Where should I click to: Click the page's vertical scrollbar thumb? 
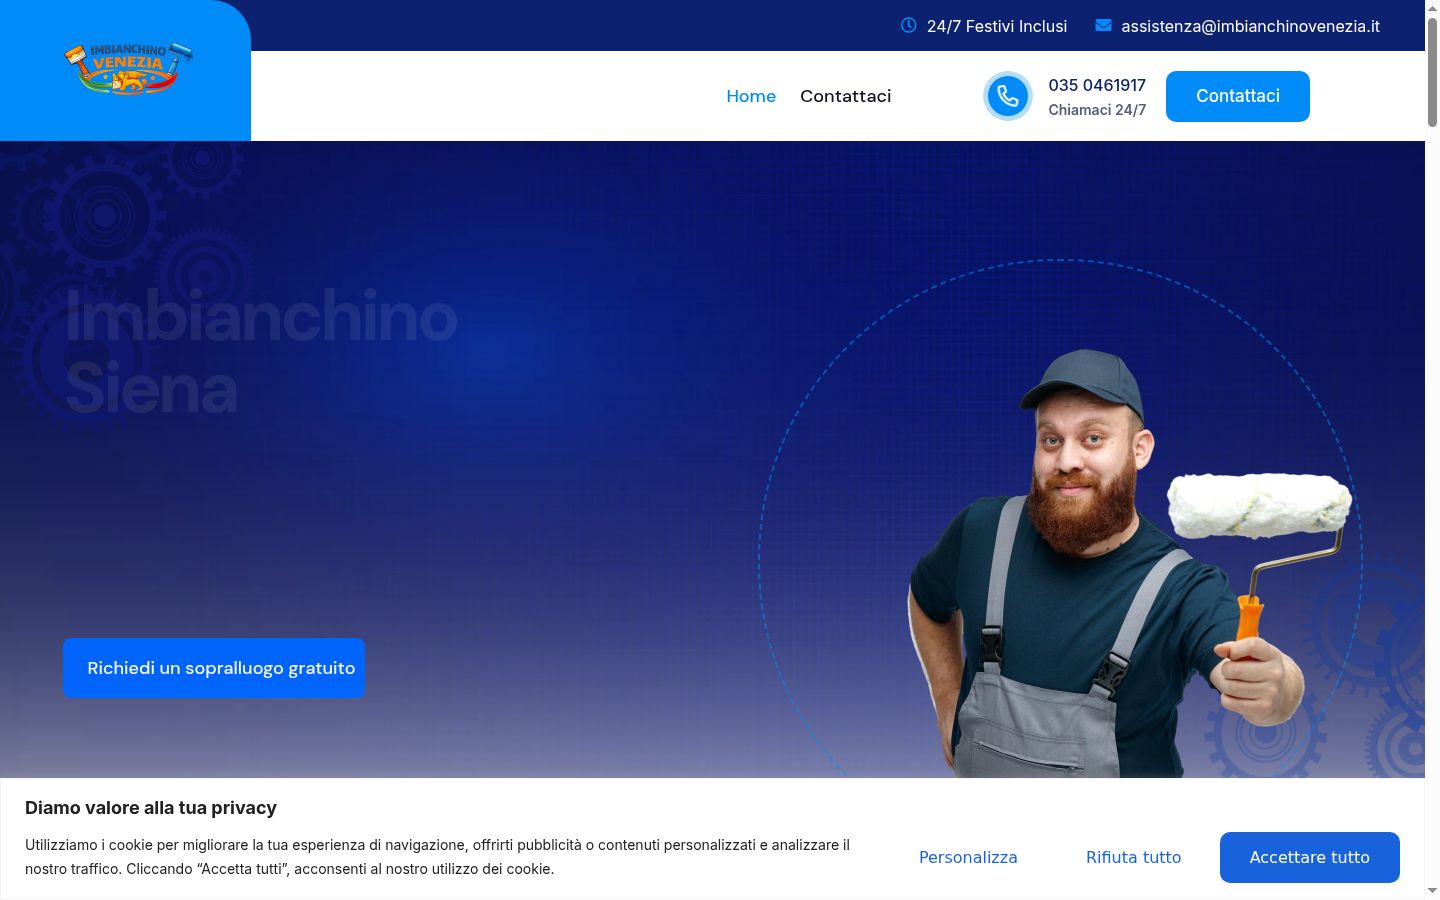coord(1432,72)
